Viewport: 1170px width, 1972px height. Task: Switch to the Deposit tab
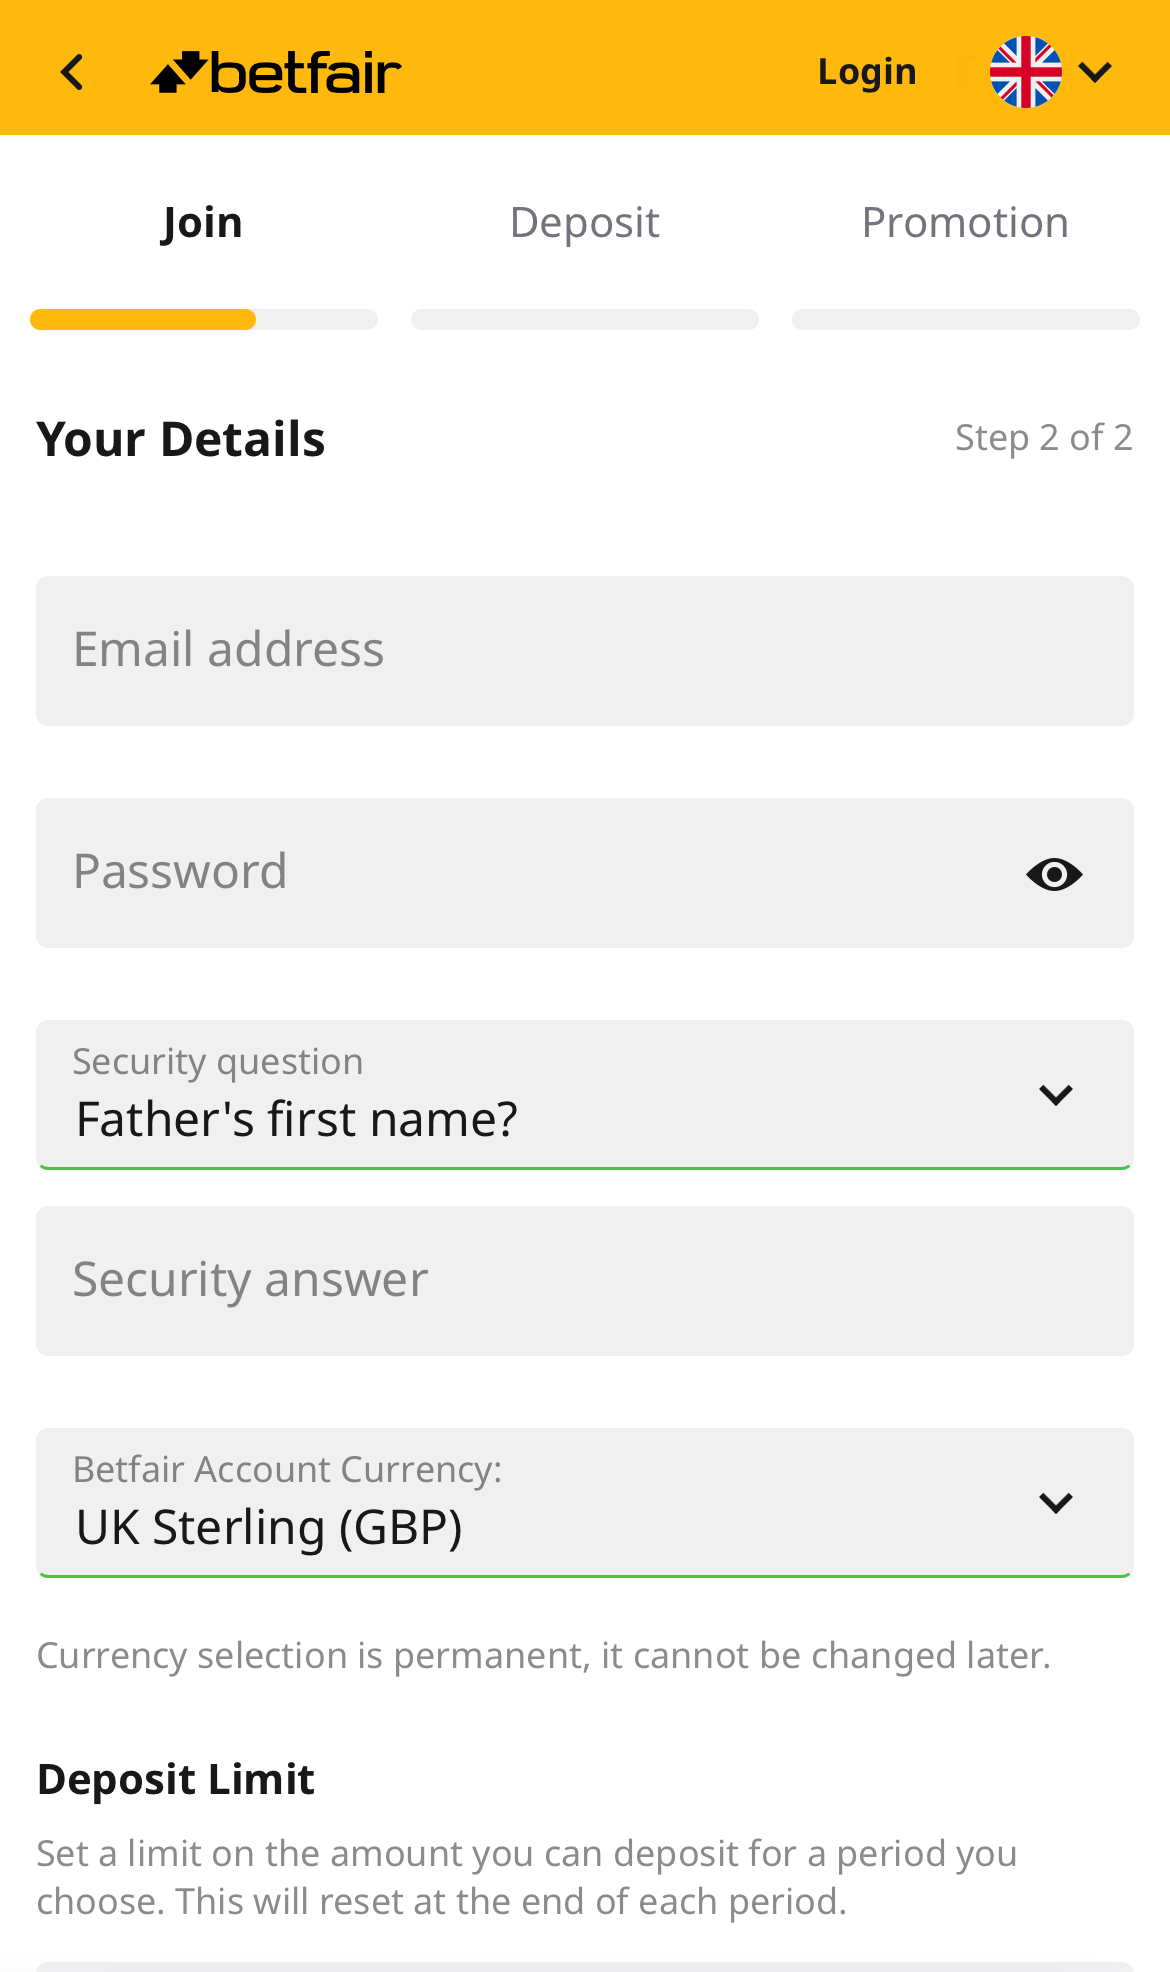[x=584, y=221]
